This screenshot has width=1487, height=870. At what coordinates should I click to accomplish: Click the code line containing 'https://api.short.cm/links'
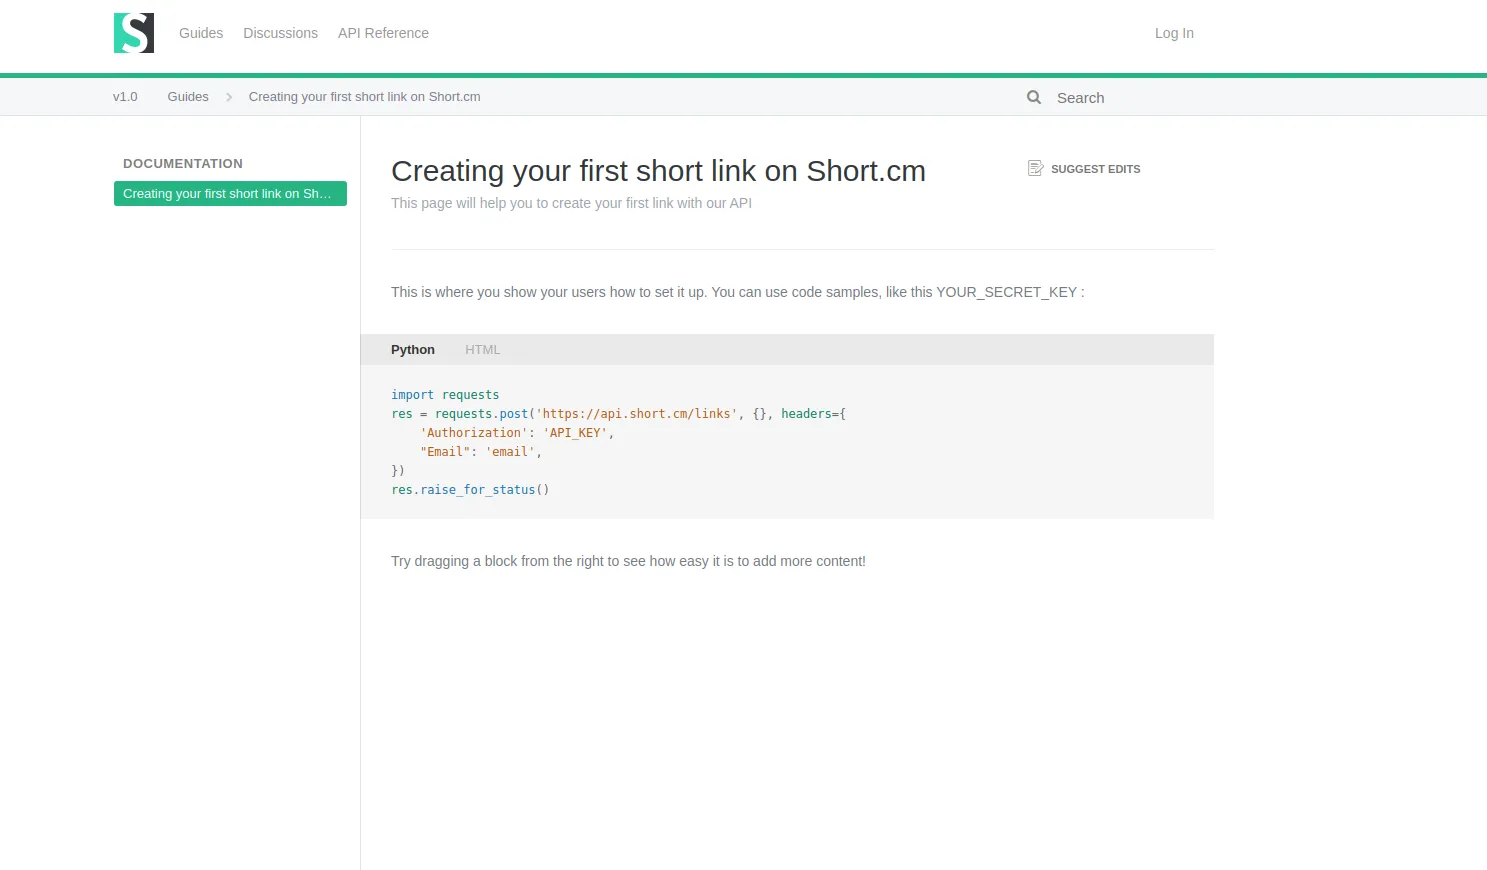pyautogui.click(x=618, y=414)
